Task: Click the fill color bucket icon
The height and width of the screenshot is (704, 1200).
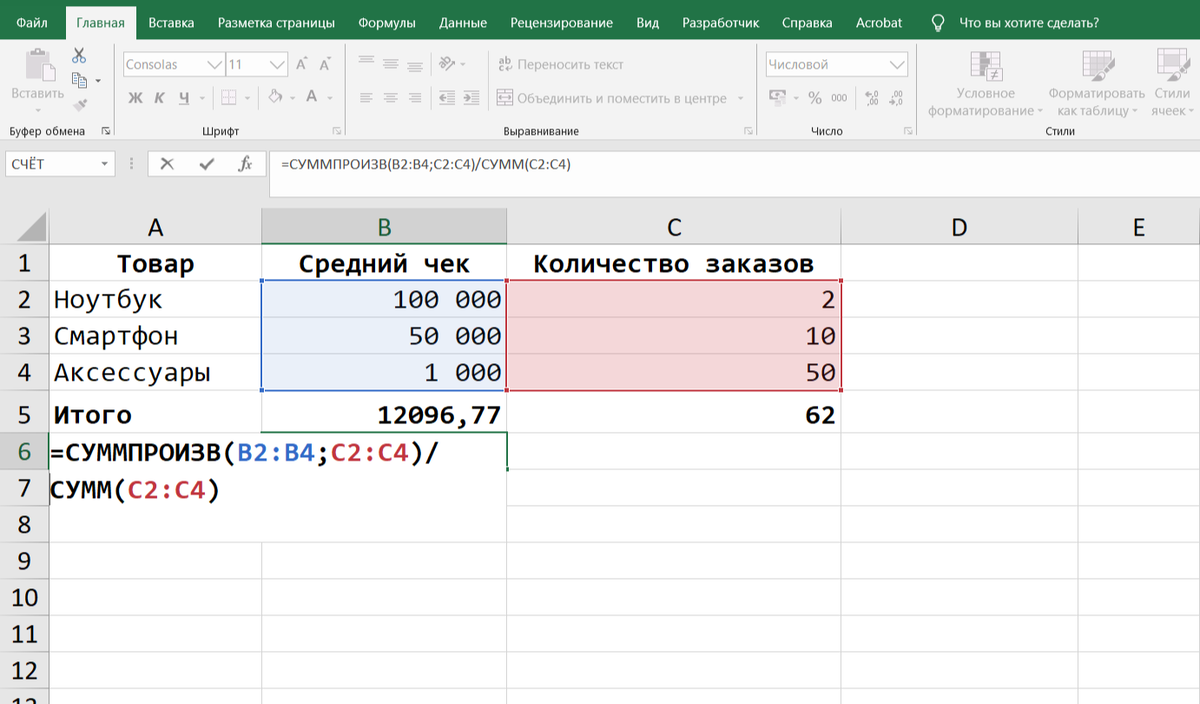Action: coord(275,98)
